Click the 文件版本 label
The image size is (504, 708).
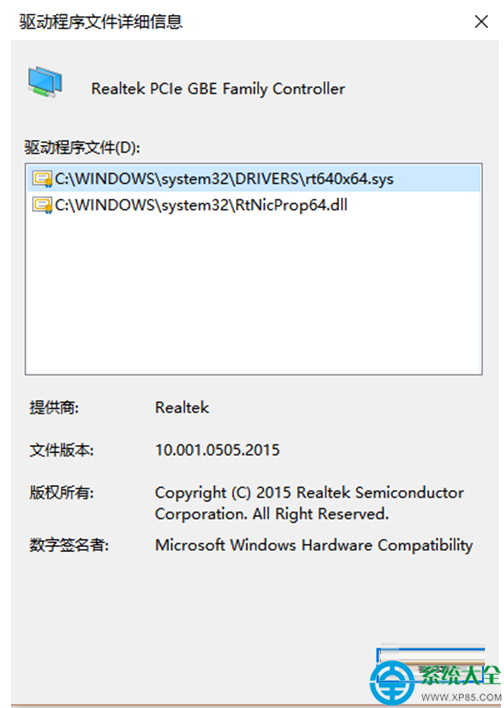(61, 450)
